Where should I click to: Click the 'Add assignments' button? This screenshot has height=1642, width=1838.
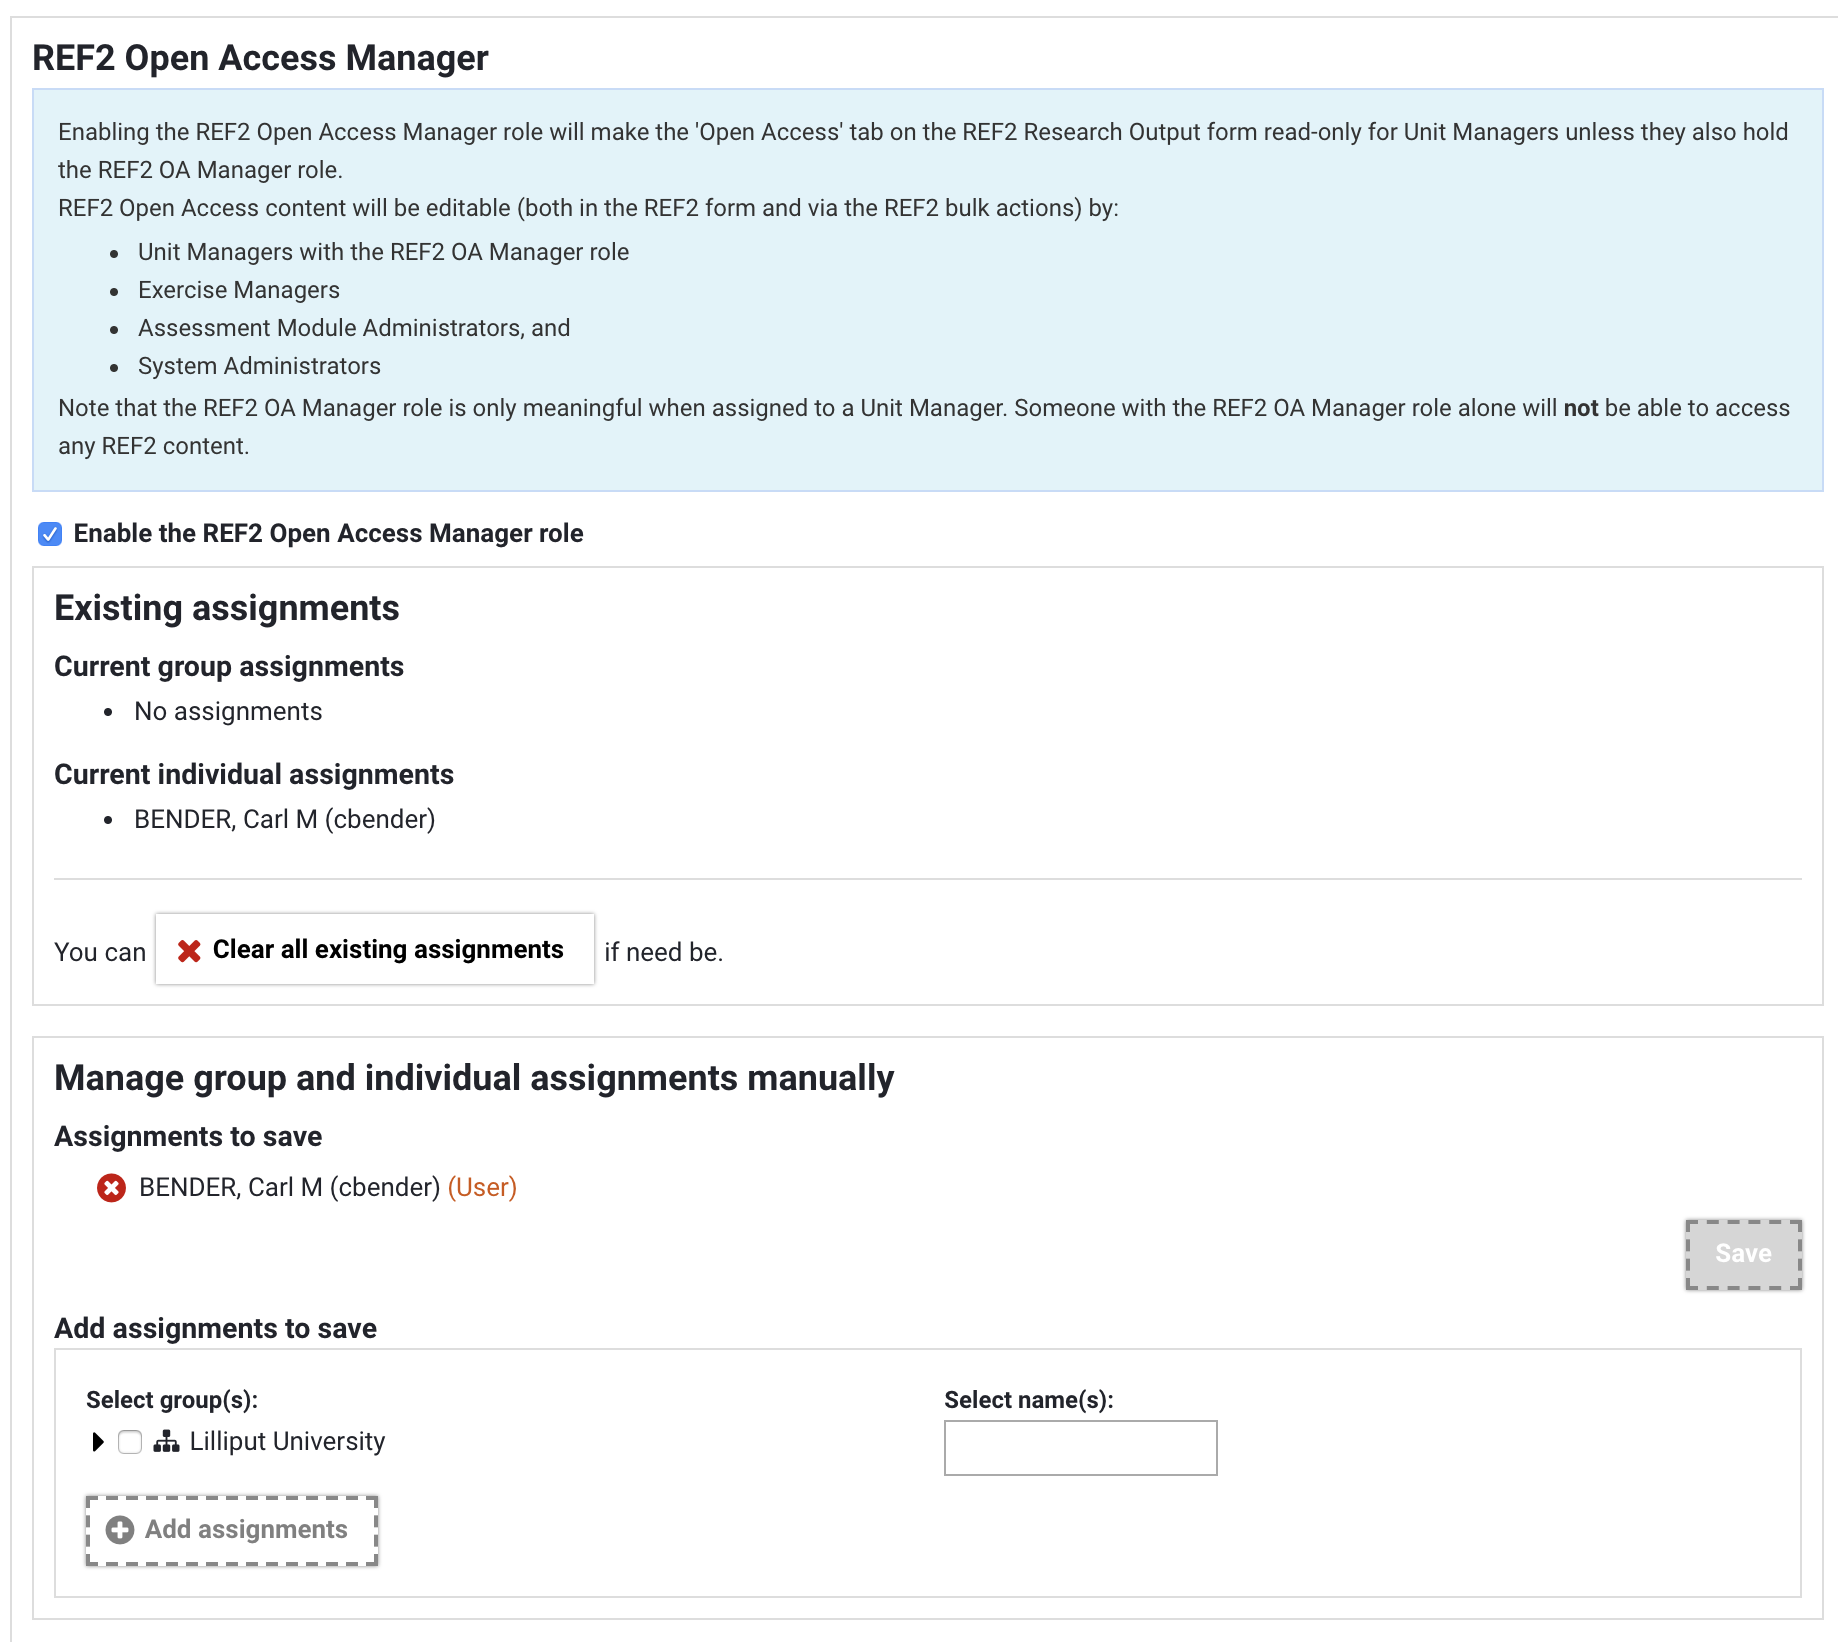pos(232,1530)
